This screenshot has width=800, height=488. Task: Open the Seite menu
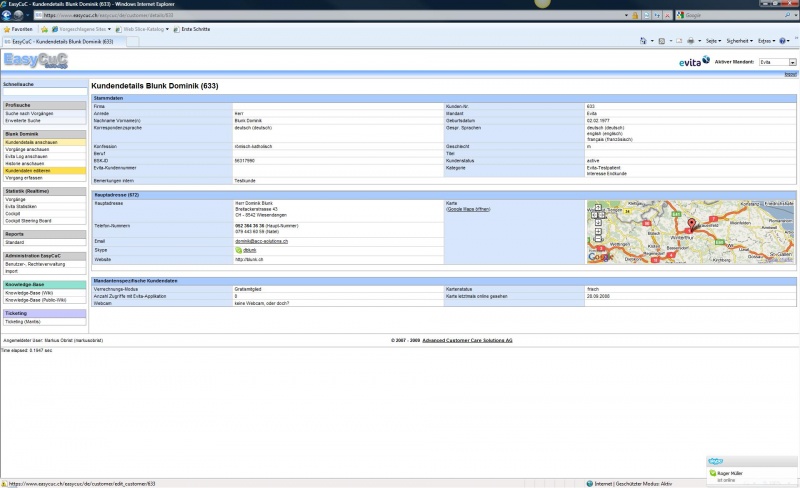[x=713, y=41]
